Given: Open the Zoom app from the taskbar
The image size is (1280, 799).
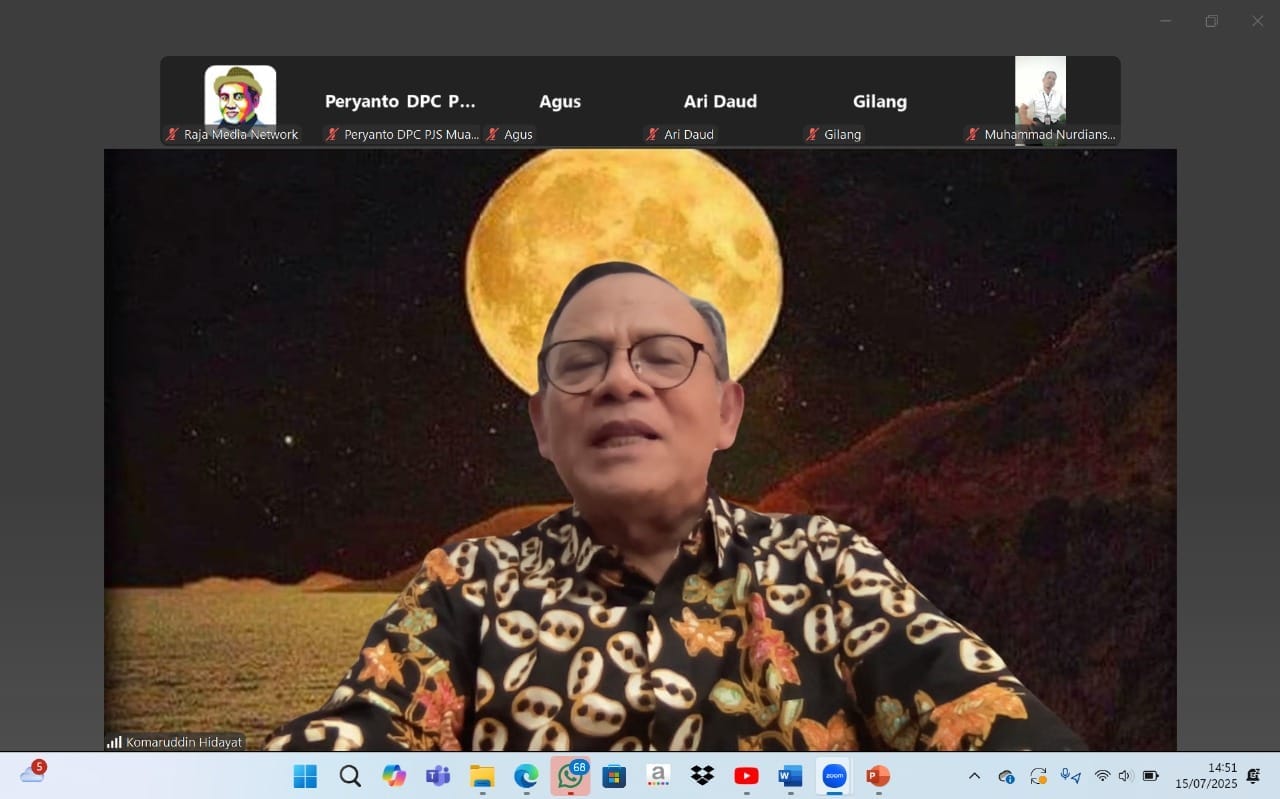Looking at the screenshot, I should [833, 775].
